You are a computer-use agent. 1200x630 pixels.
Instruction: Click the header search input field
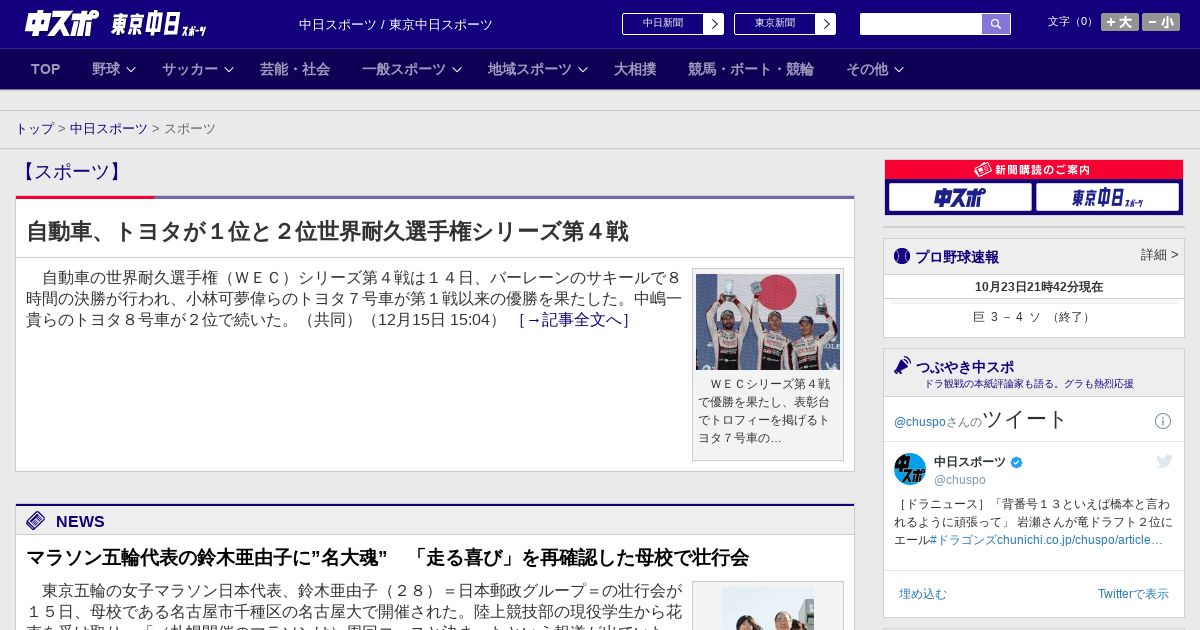click(921, 24)
